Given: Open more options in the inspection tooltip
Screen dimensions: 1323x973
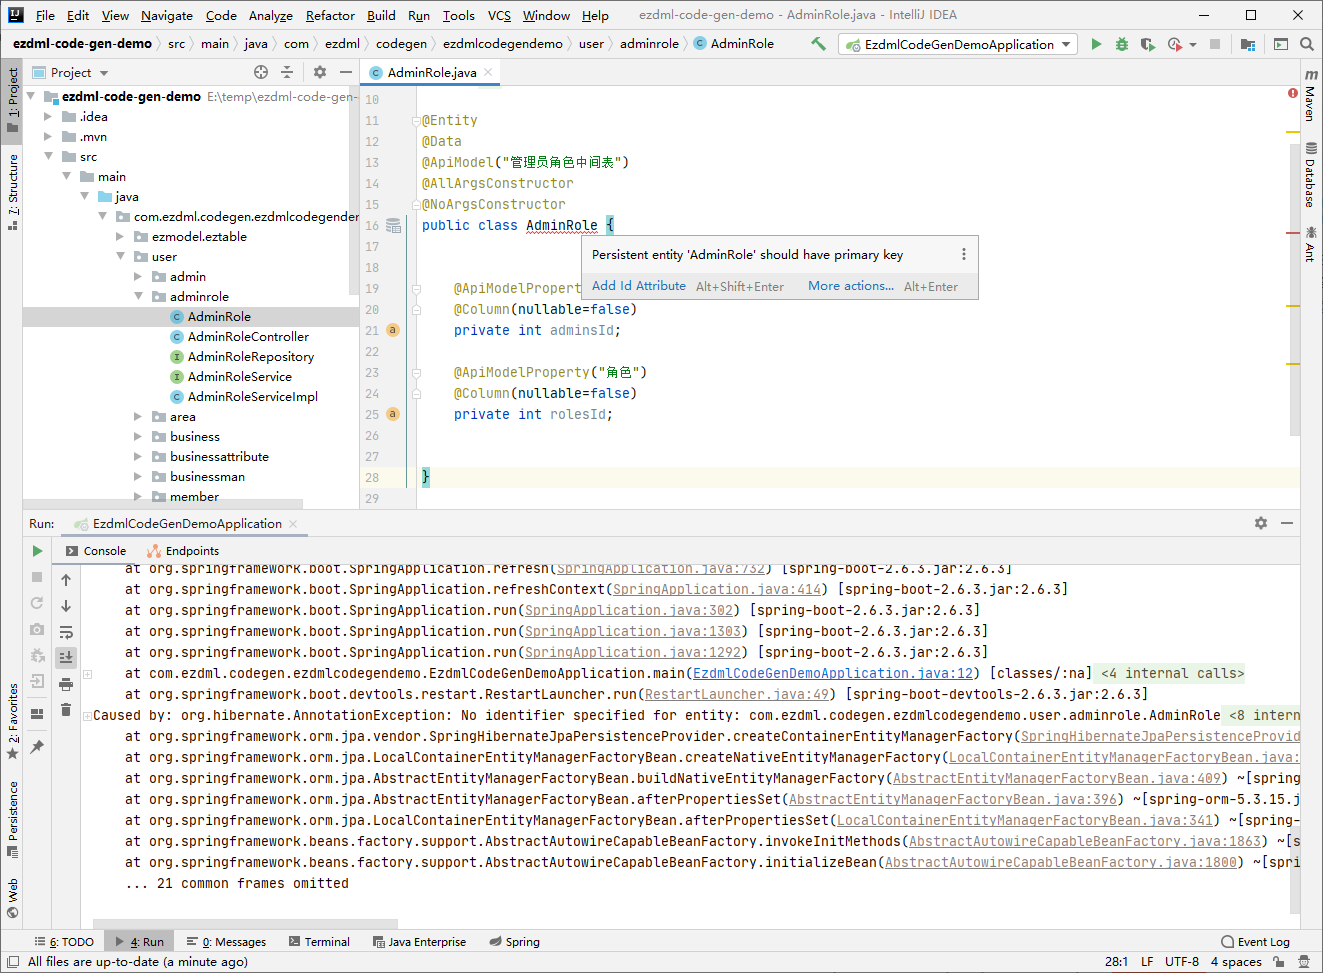Looking at the screenshot, I should pyautogui.click(x=964, y=254).
